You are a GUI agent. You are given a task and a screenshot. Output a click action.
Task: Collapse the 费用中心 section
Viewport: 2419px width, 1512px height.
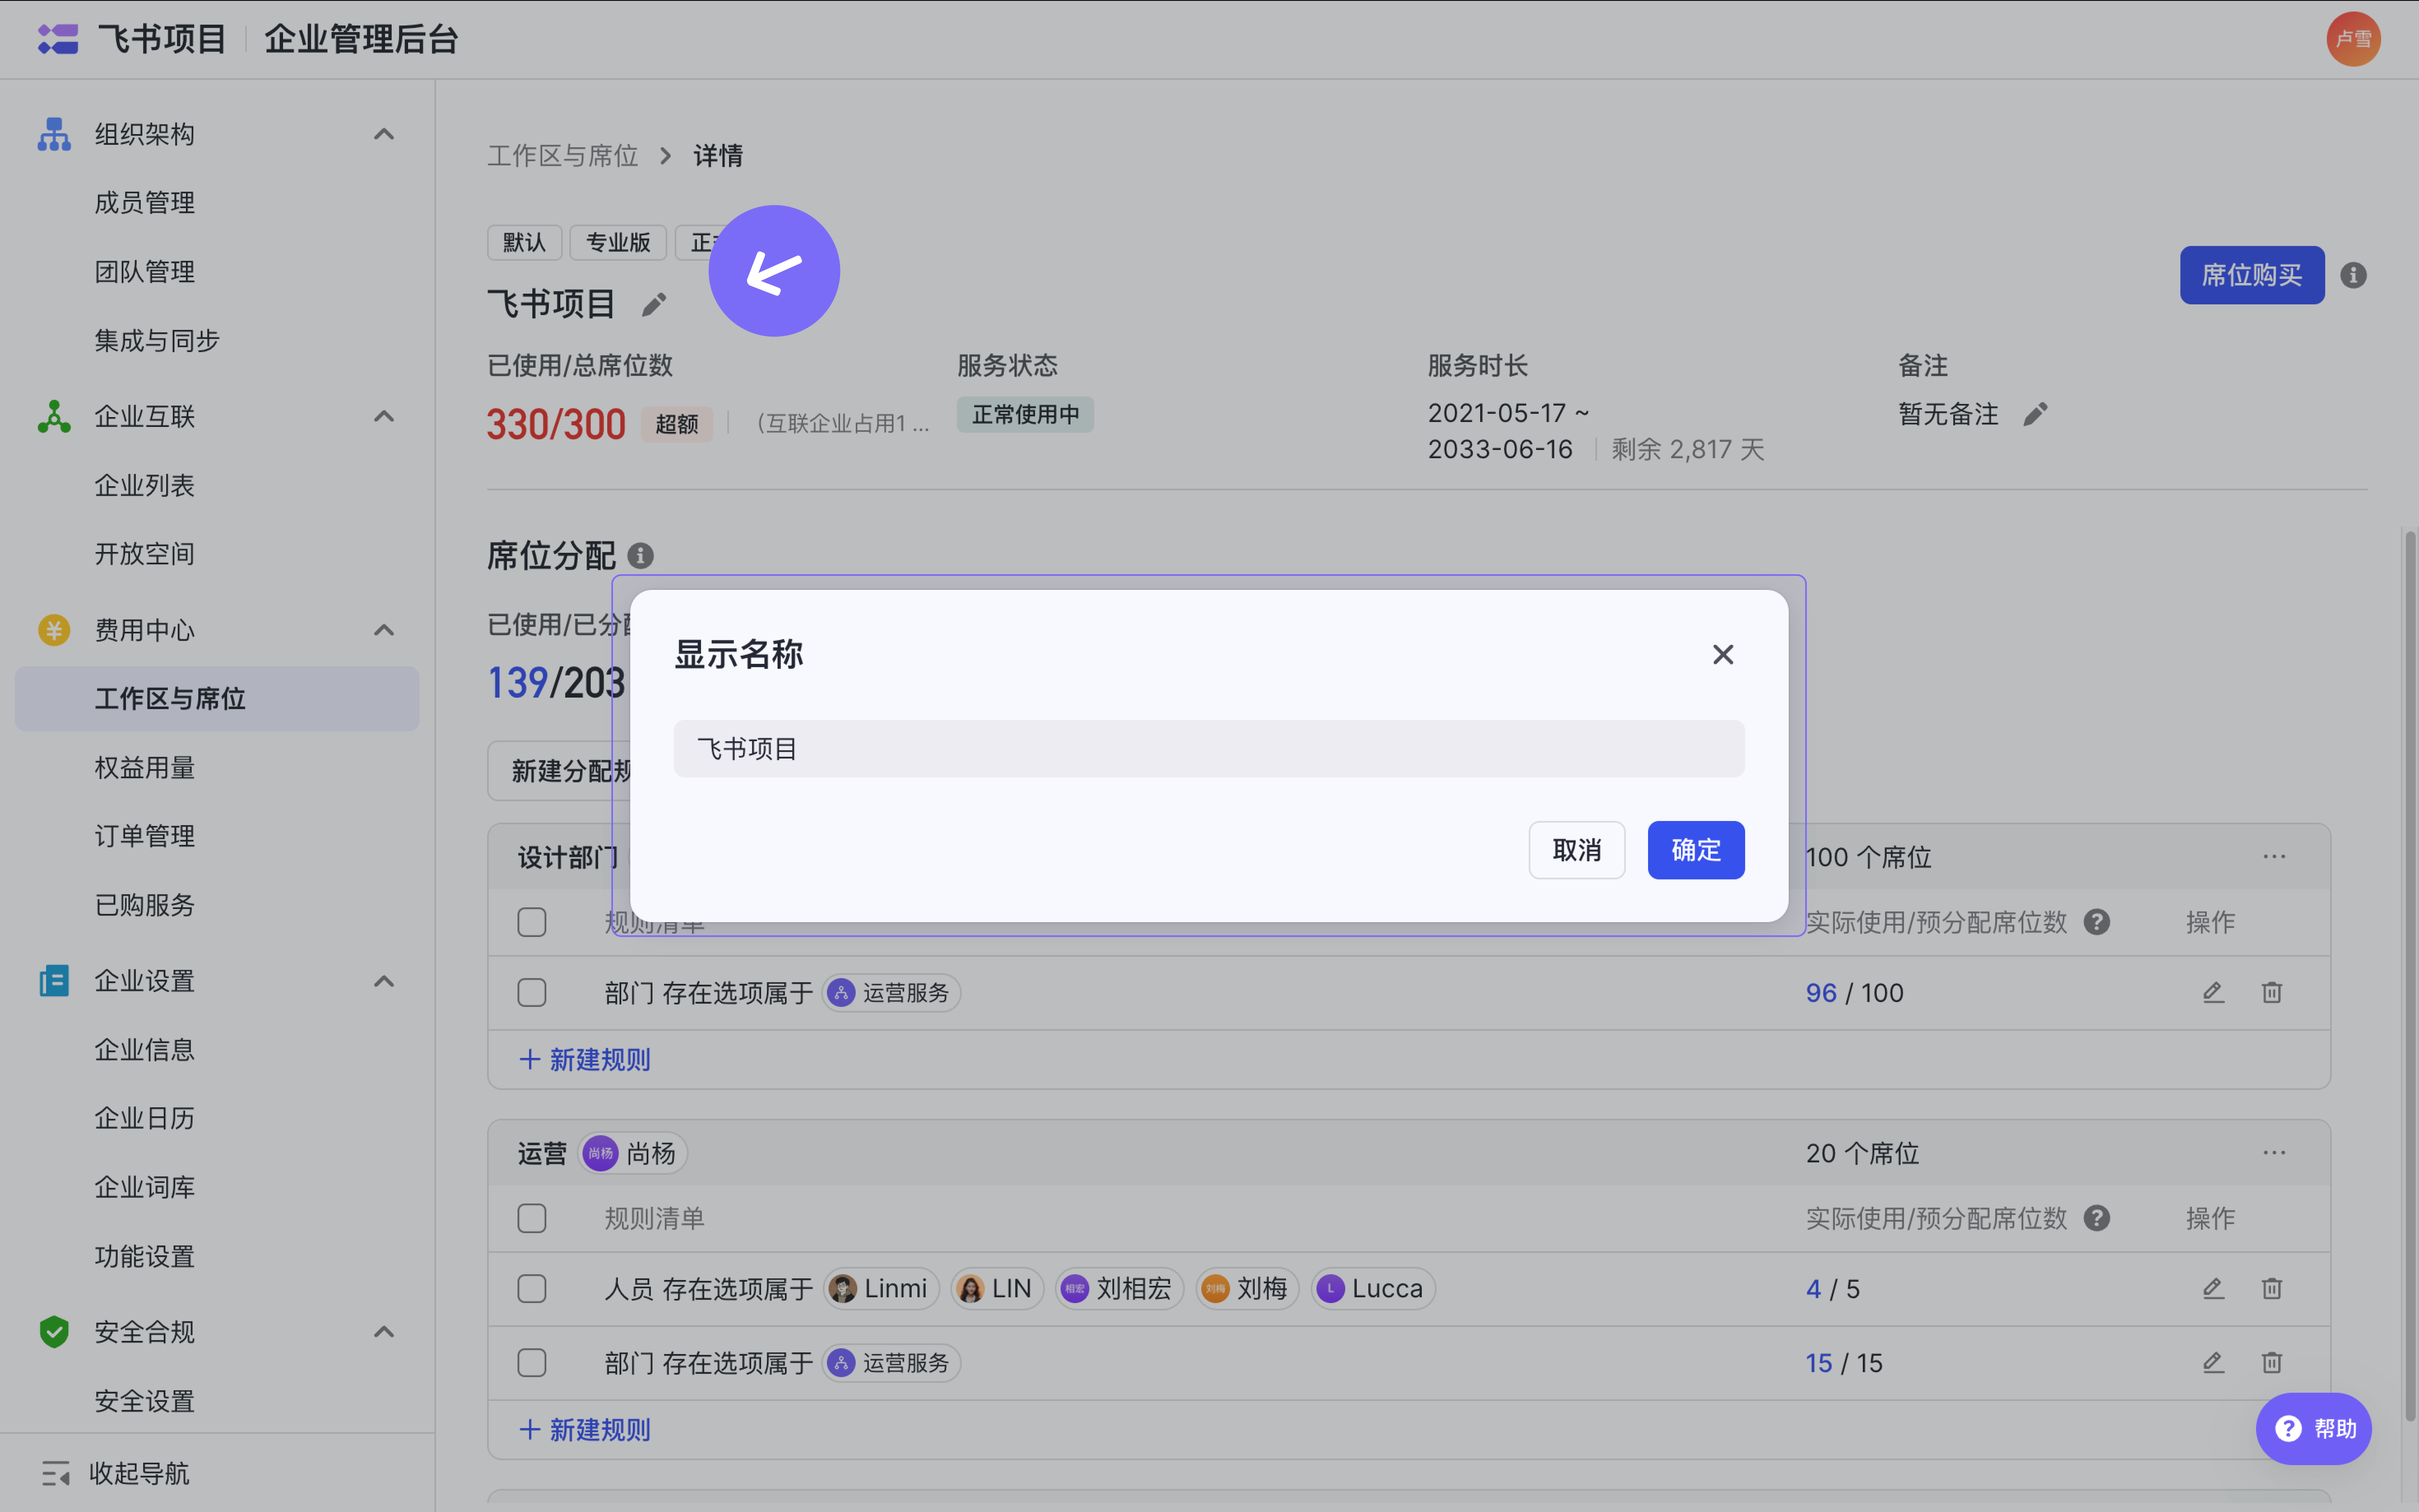coord(384,630)
